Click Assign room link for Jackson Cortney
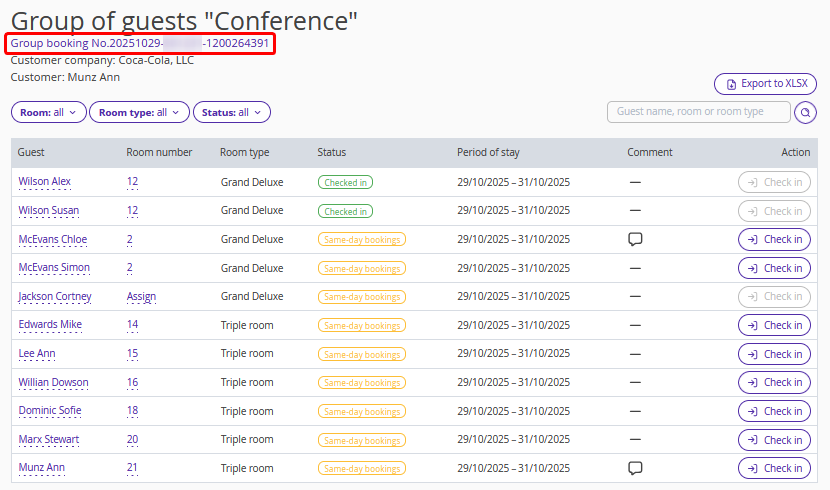Screen dimensions: 830x490 tap(141, 297)
